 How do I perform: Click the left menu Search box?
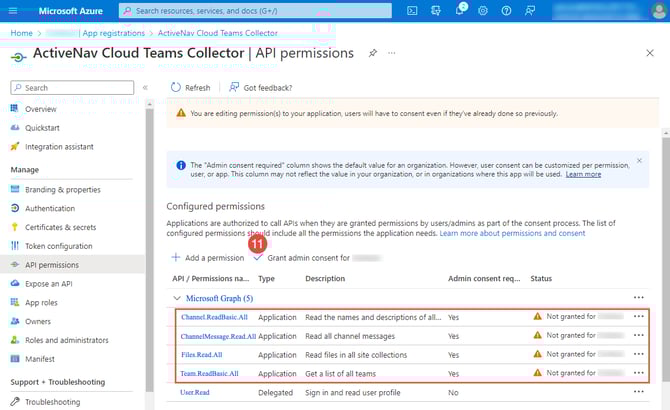click(72, 88)
